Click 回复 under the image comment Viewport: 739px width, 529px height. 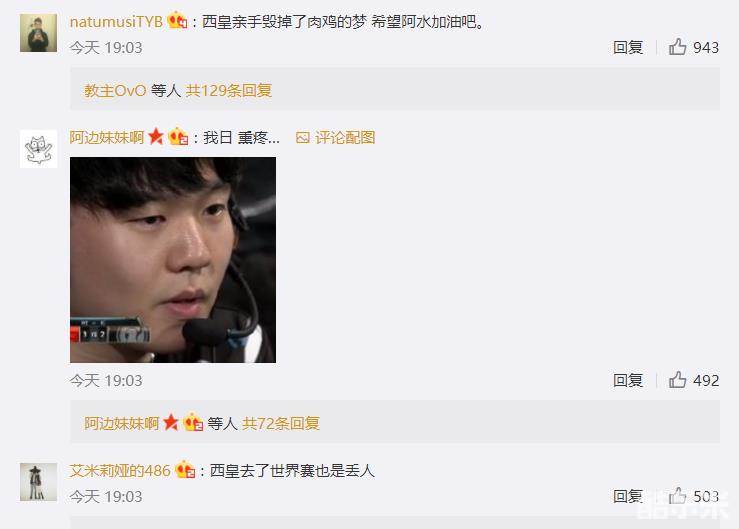coord(628,380)
